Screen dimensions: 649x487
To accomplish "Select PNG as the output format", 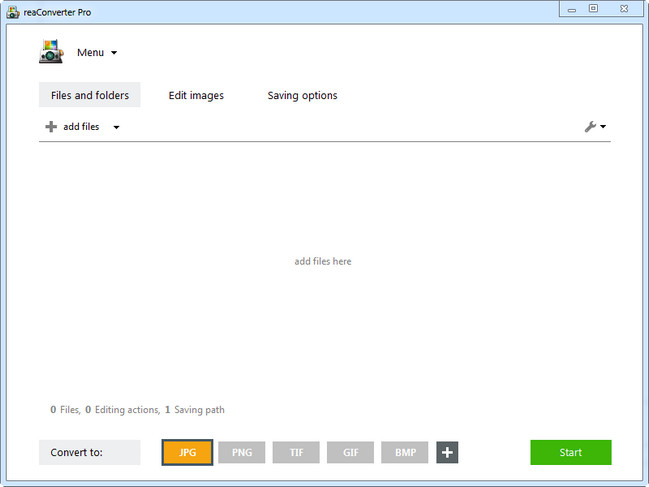I will (242, 452).
